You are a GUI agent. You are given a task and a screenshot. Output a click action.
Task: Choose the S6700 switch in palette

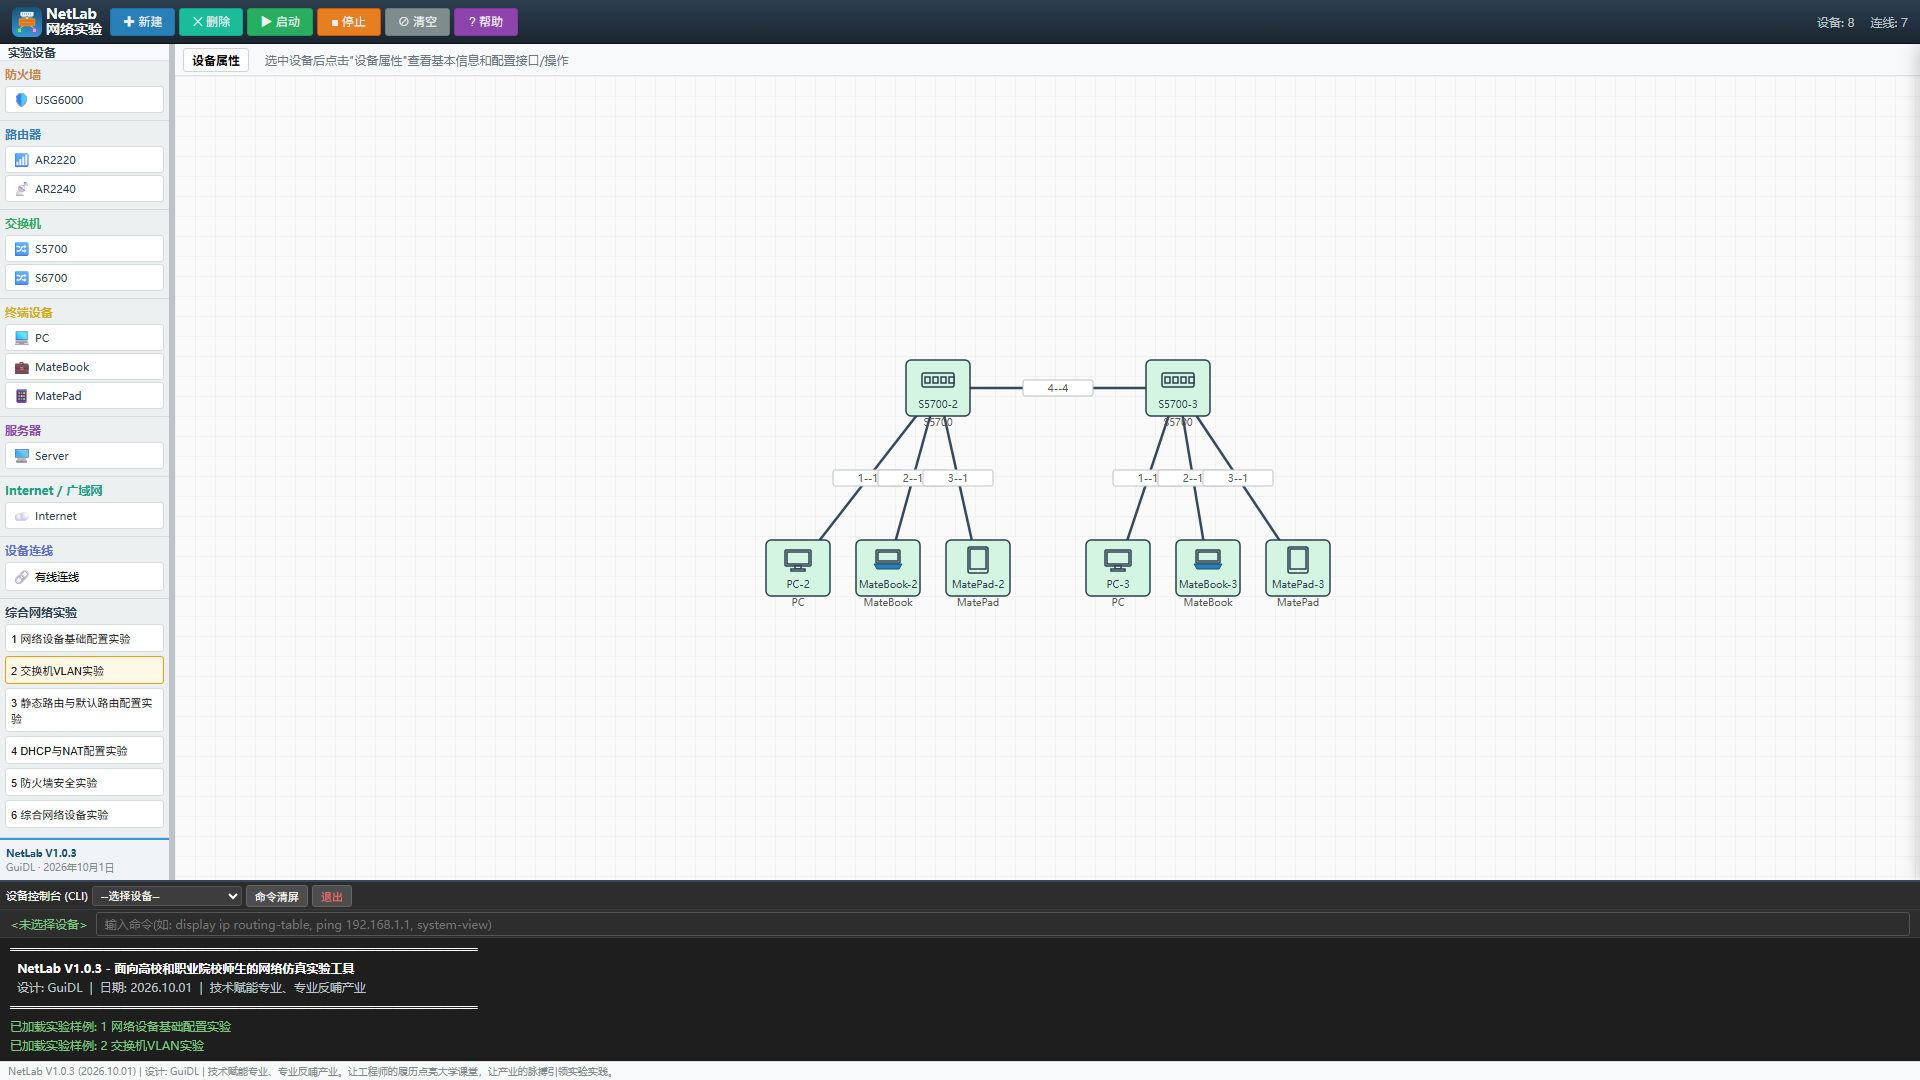click(x=84, y=278)
